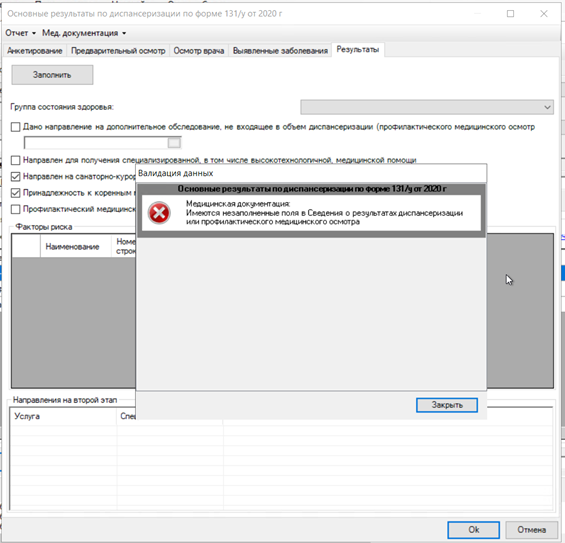This screenshot has height=543, width=565.
Task: Switch to the Анкетирование tab
Action: point(35,51)
